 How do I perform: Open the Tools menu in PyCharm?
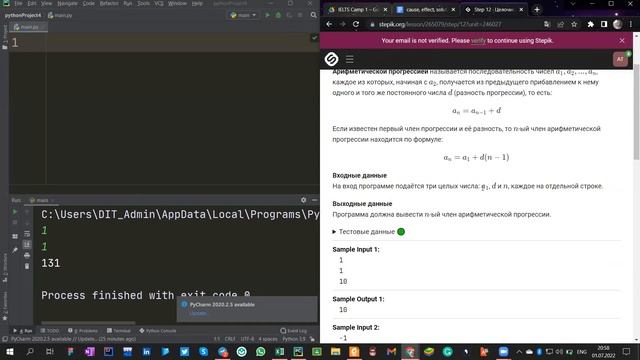click(143, 3)
